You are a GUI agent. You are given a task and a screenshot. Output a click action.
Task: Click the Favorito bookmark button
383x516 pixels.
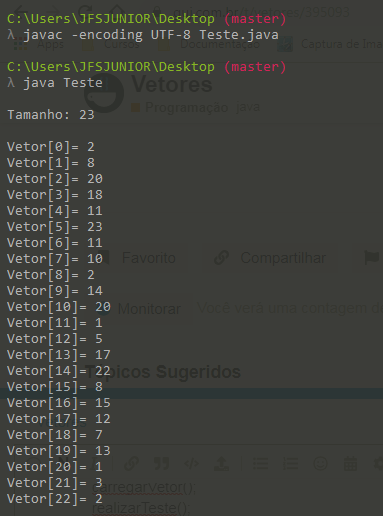coord(142,258)
